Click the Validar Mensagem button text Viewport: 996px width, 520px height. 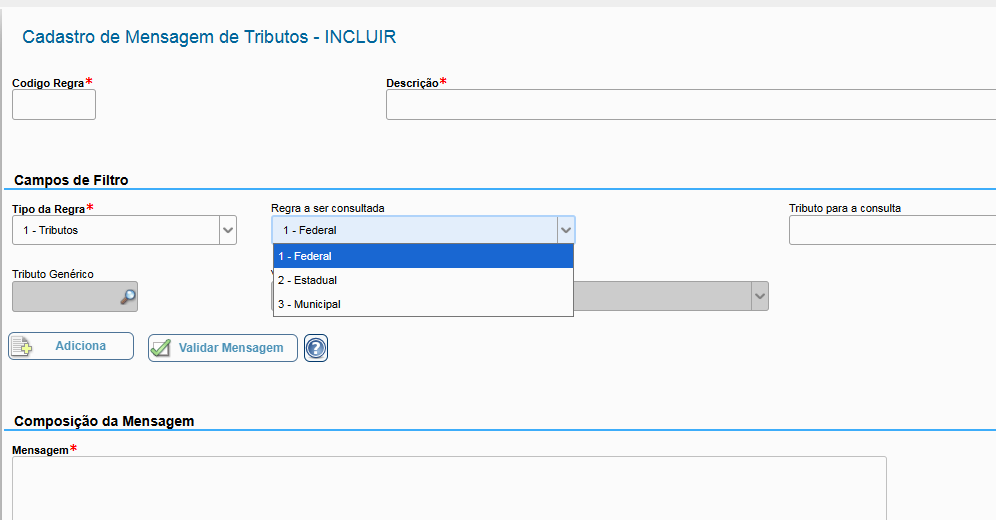pyautogui.click(x=231, y=348)
